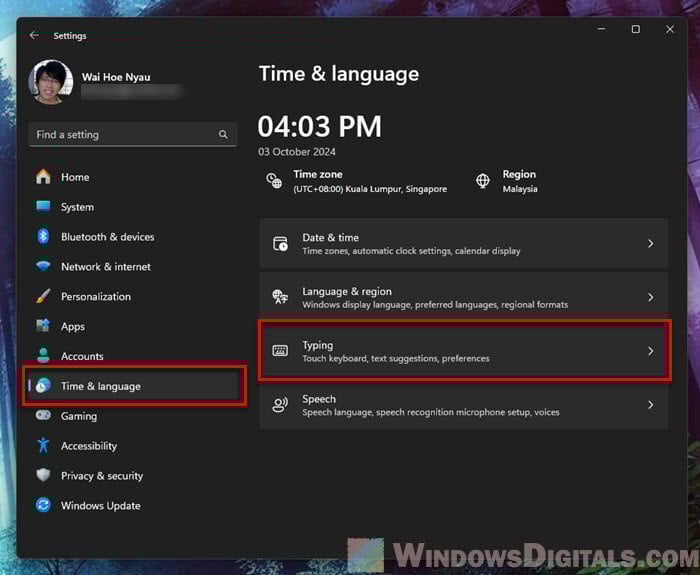Open Privacy & security
Viewport: 700px width, 575px height.
point(133,476)
